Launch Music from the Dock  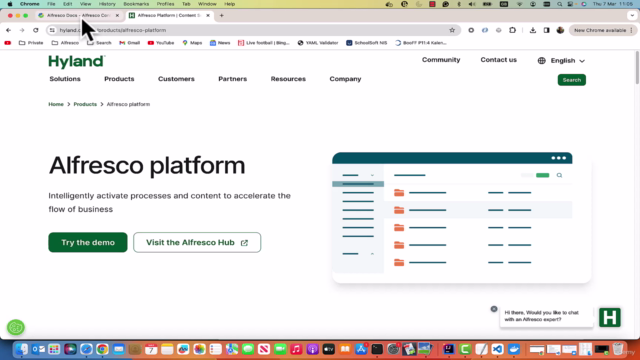click(296, 349)
